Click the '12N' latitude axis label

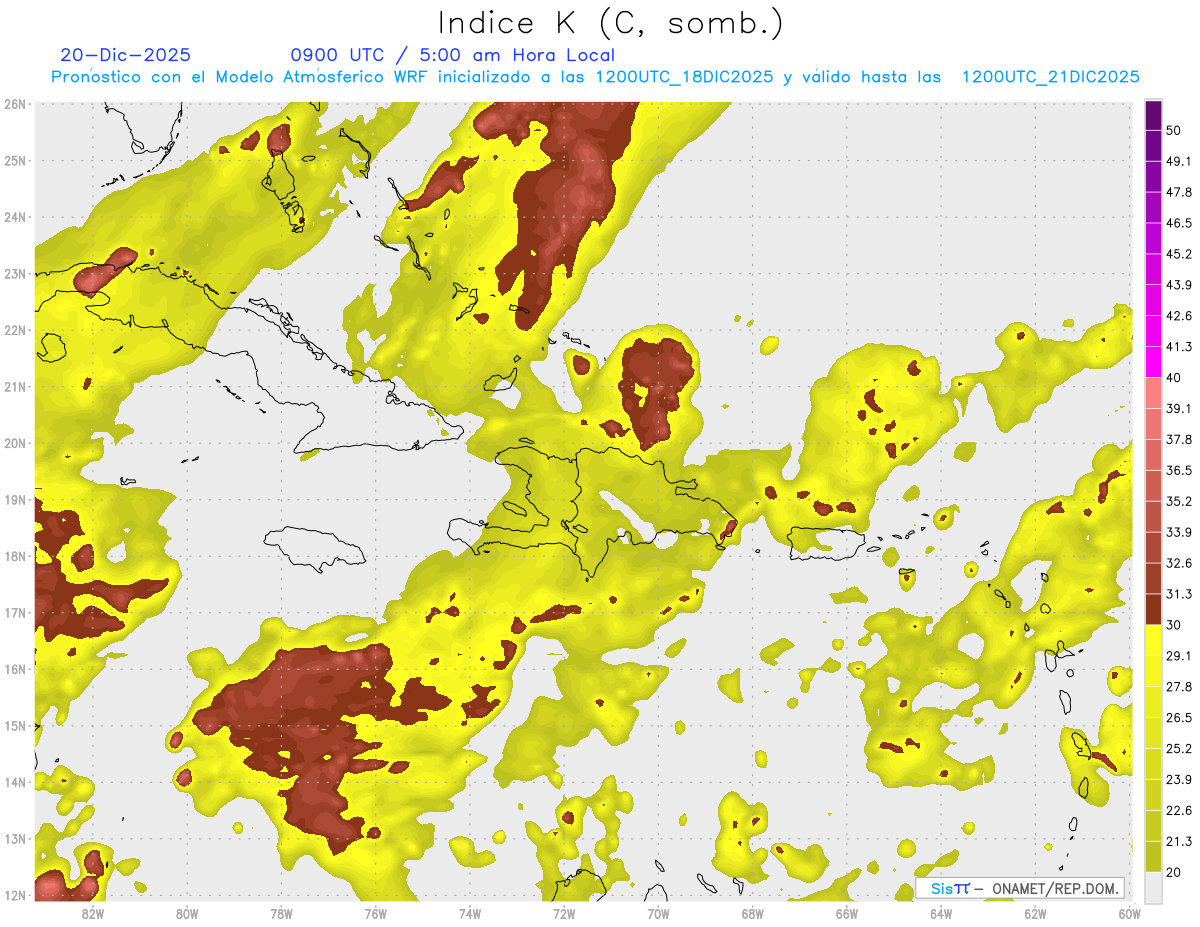coord(15,895)
